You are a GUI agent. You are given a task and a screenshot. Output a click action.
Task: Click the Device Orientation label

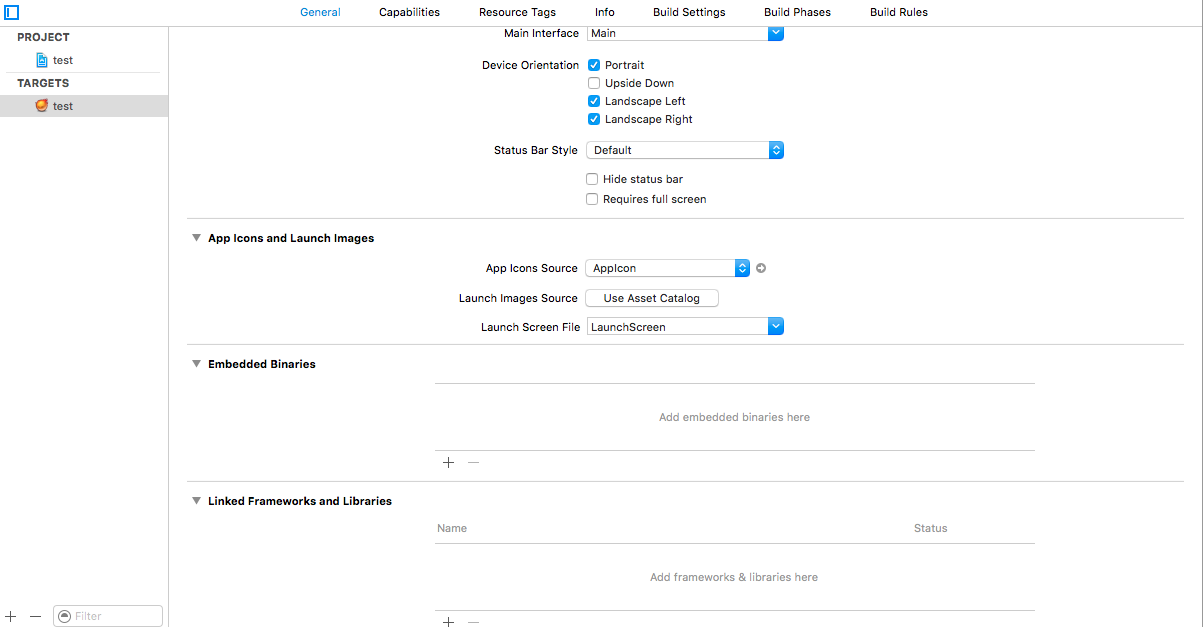[530, 65]
